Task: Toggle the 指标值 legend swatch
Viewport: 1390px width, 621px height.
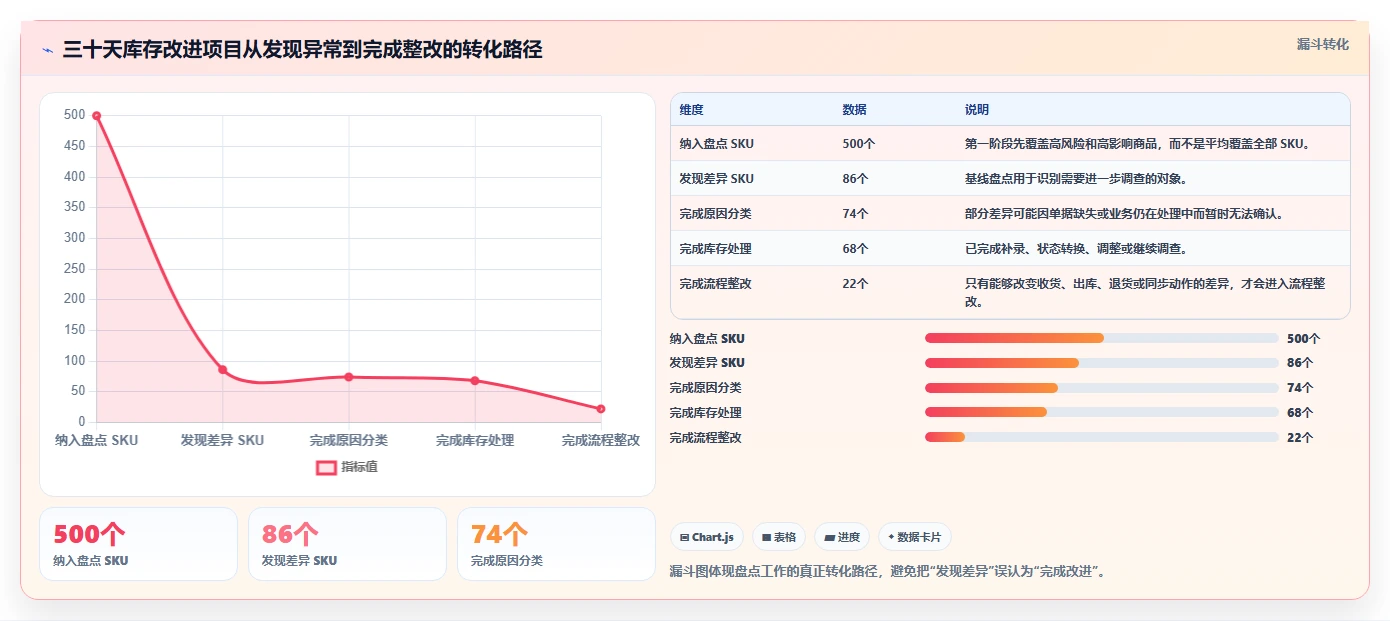Action: click(x=326, y=467)
